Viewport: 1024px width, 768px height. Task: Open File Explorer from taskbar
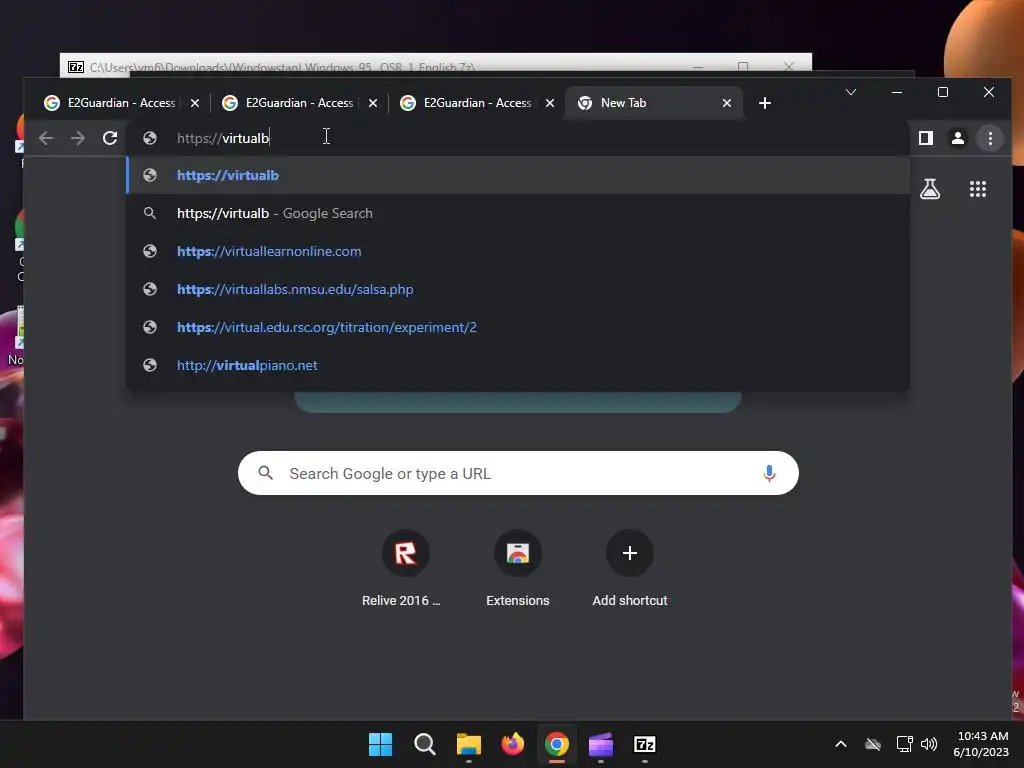pos(468,744)
